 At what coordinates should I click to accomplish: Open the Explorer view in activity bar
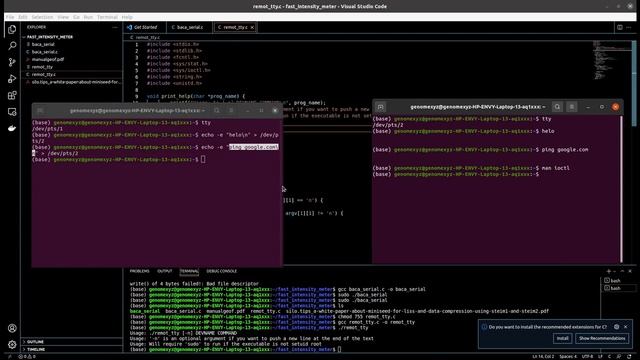coord(12,29)
